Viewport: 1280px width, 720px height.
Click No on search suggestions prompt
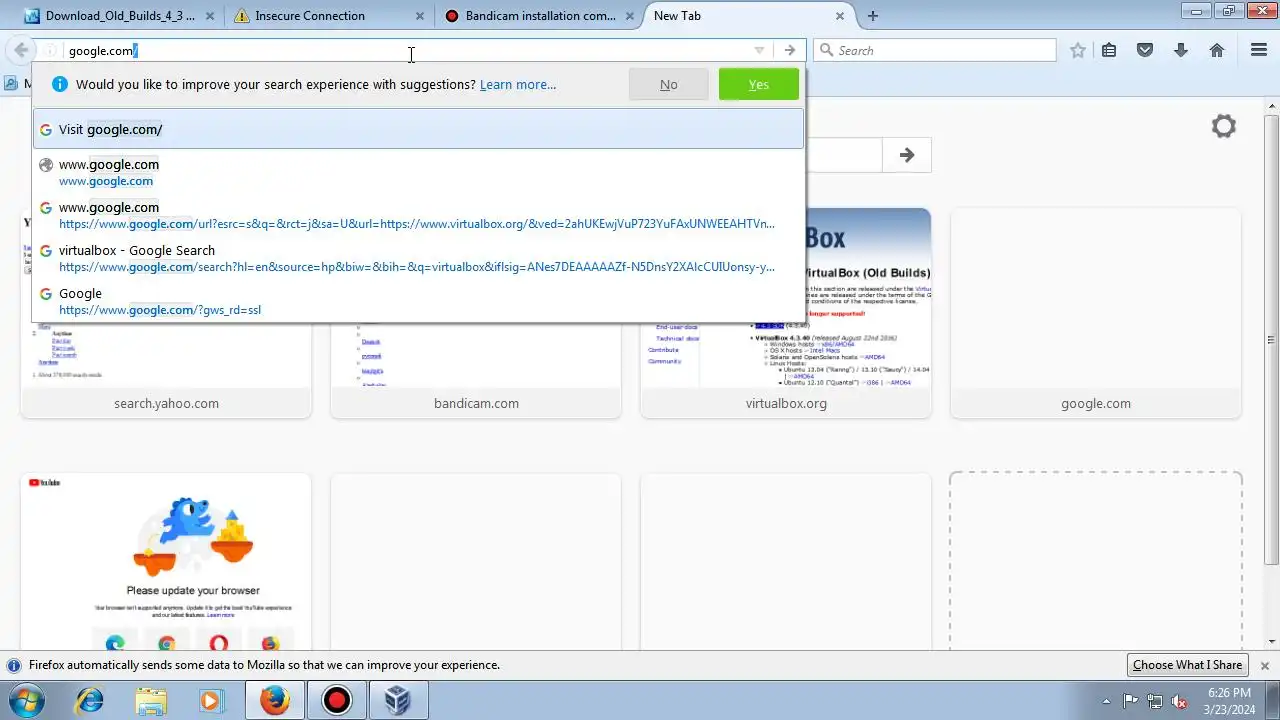click(669, 84)
